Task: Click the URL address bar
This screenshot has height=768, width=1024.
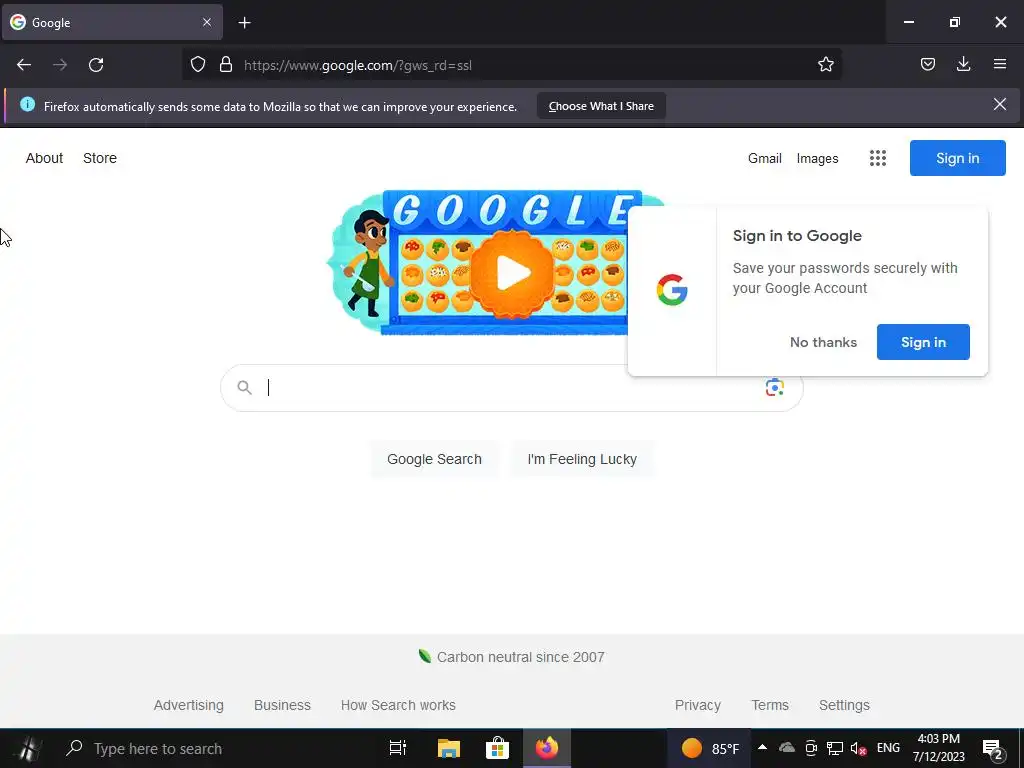Action: click(x=511, y=65)
